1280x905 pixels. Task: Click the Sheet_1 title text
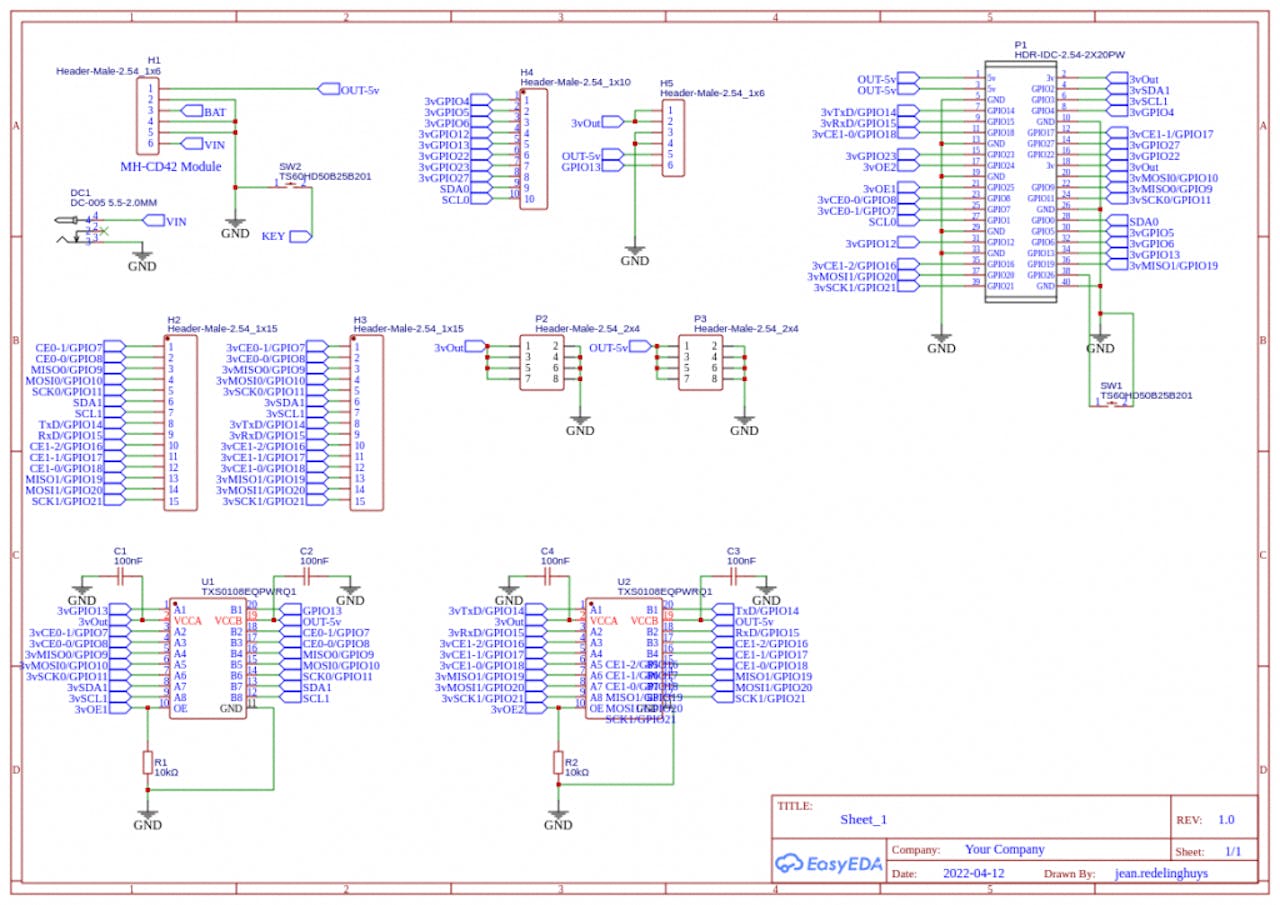coord(863,819)
